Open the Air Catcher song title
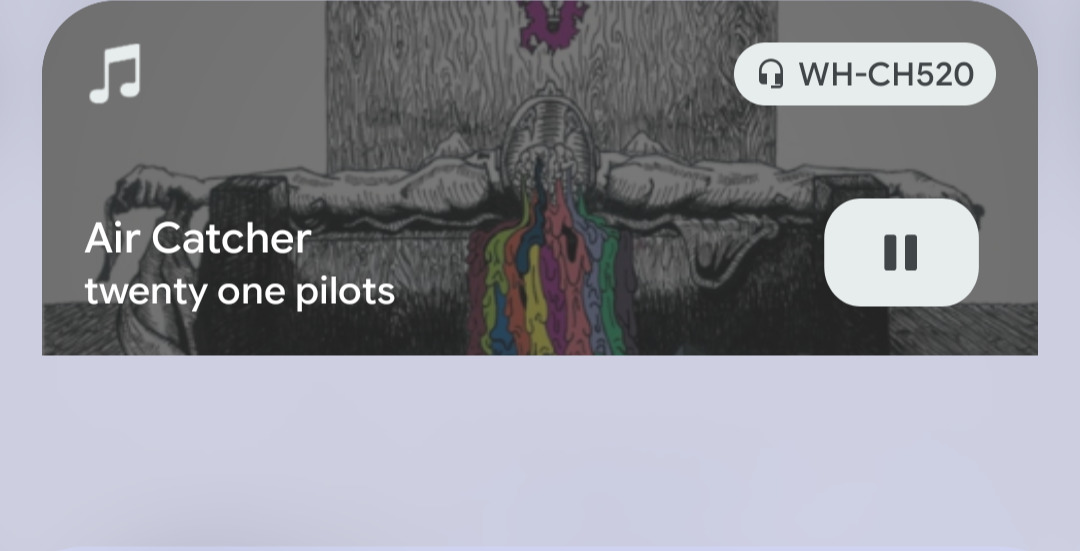This screenshot has height=551, width=1080. [198, 239]
